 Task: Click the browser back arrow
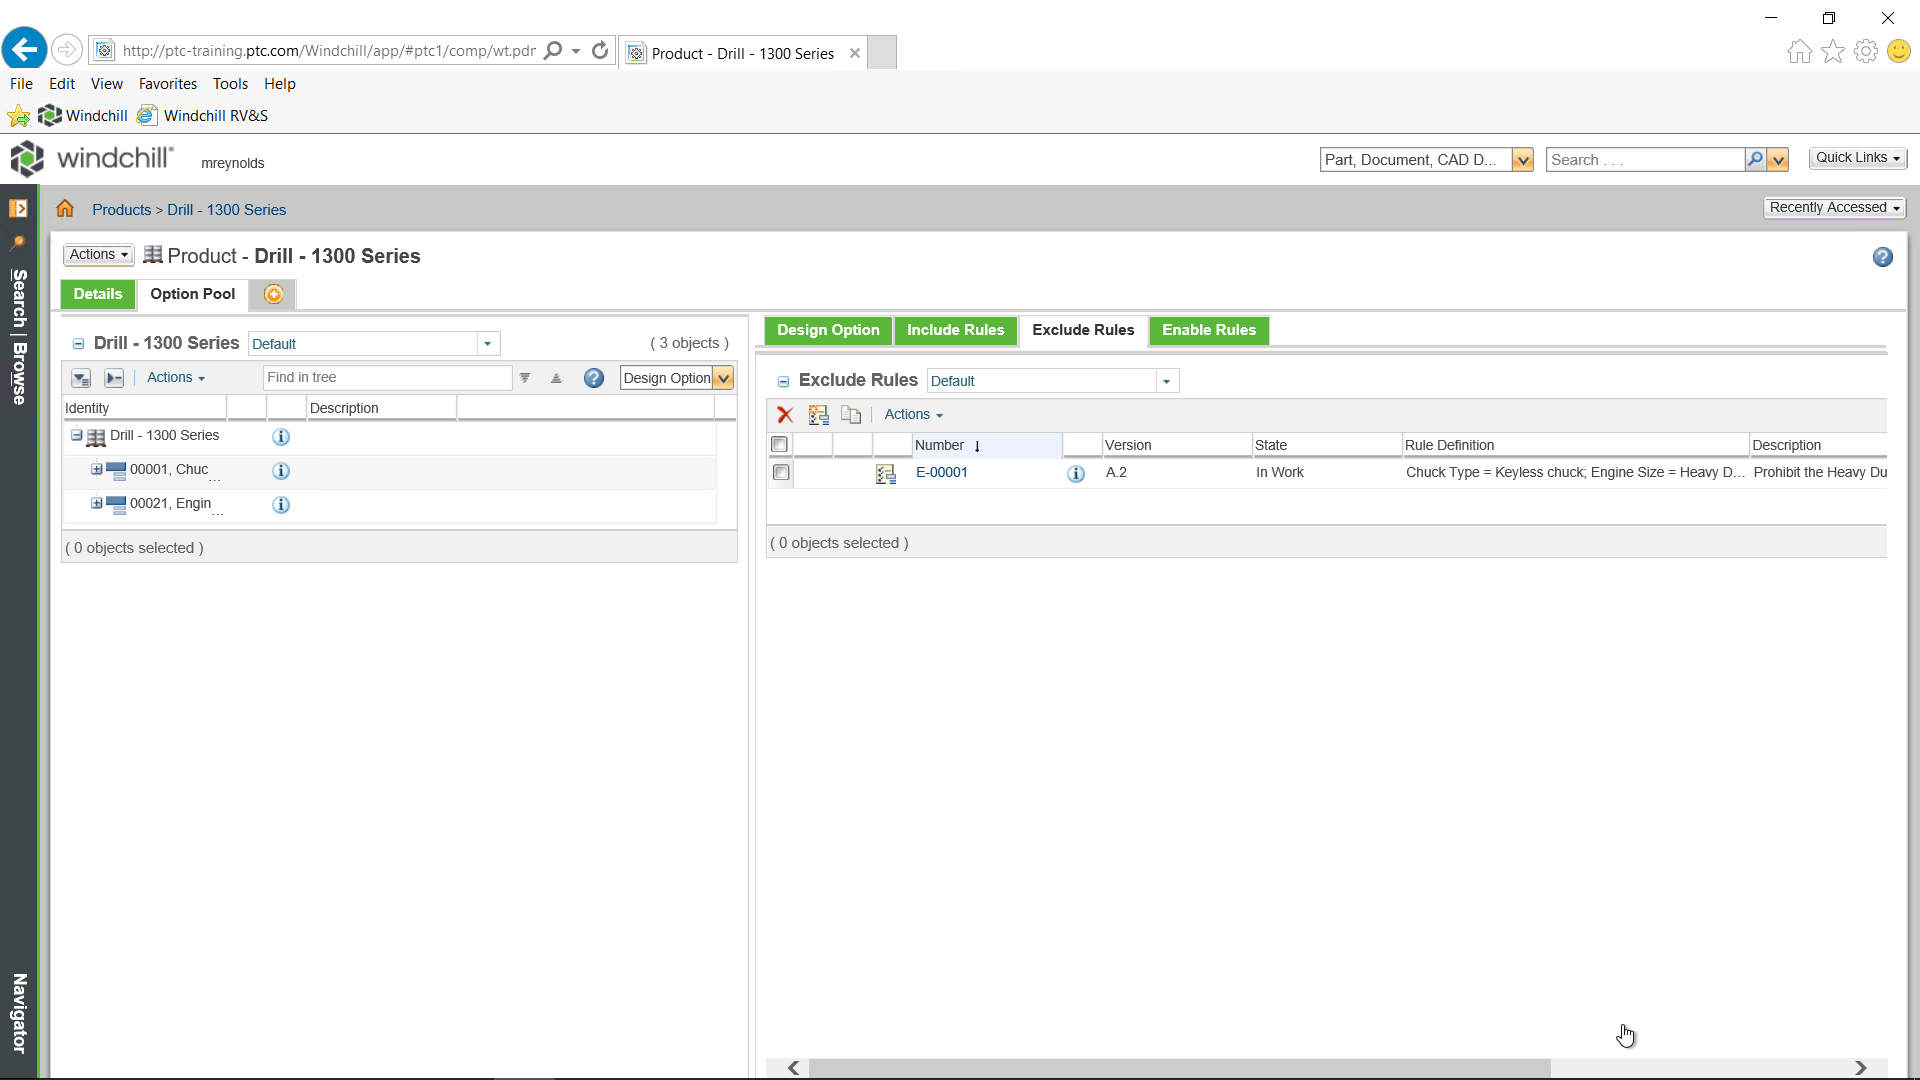pyautogui.click(x=25, y=49)
